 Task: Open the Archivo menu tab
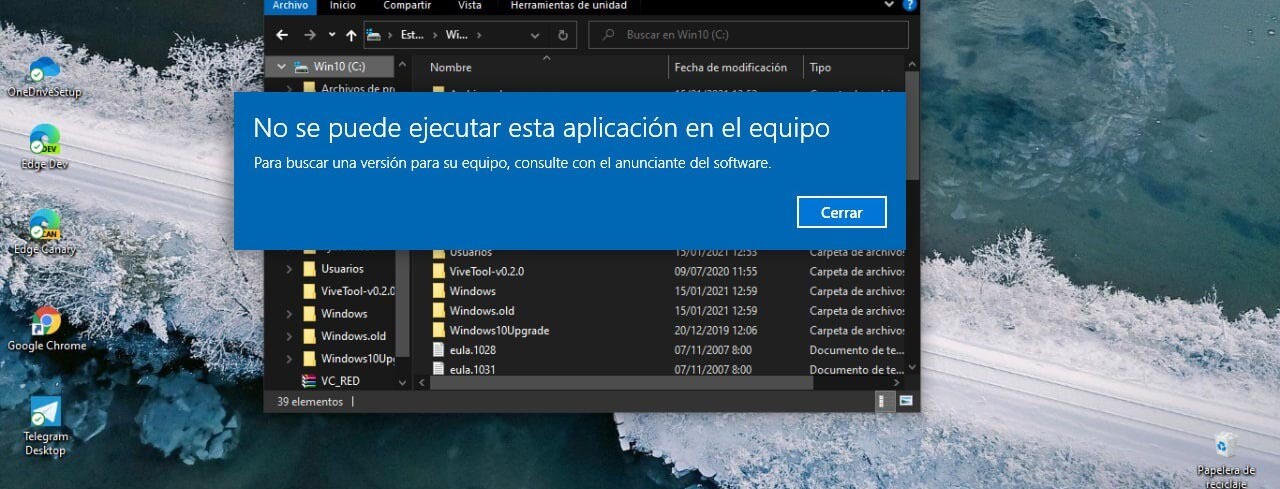point(290,5)
